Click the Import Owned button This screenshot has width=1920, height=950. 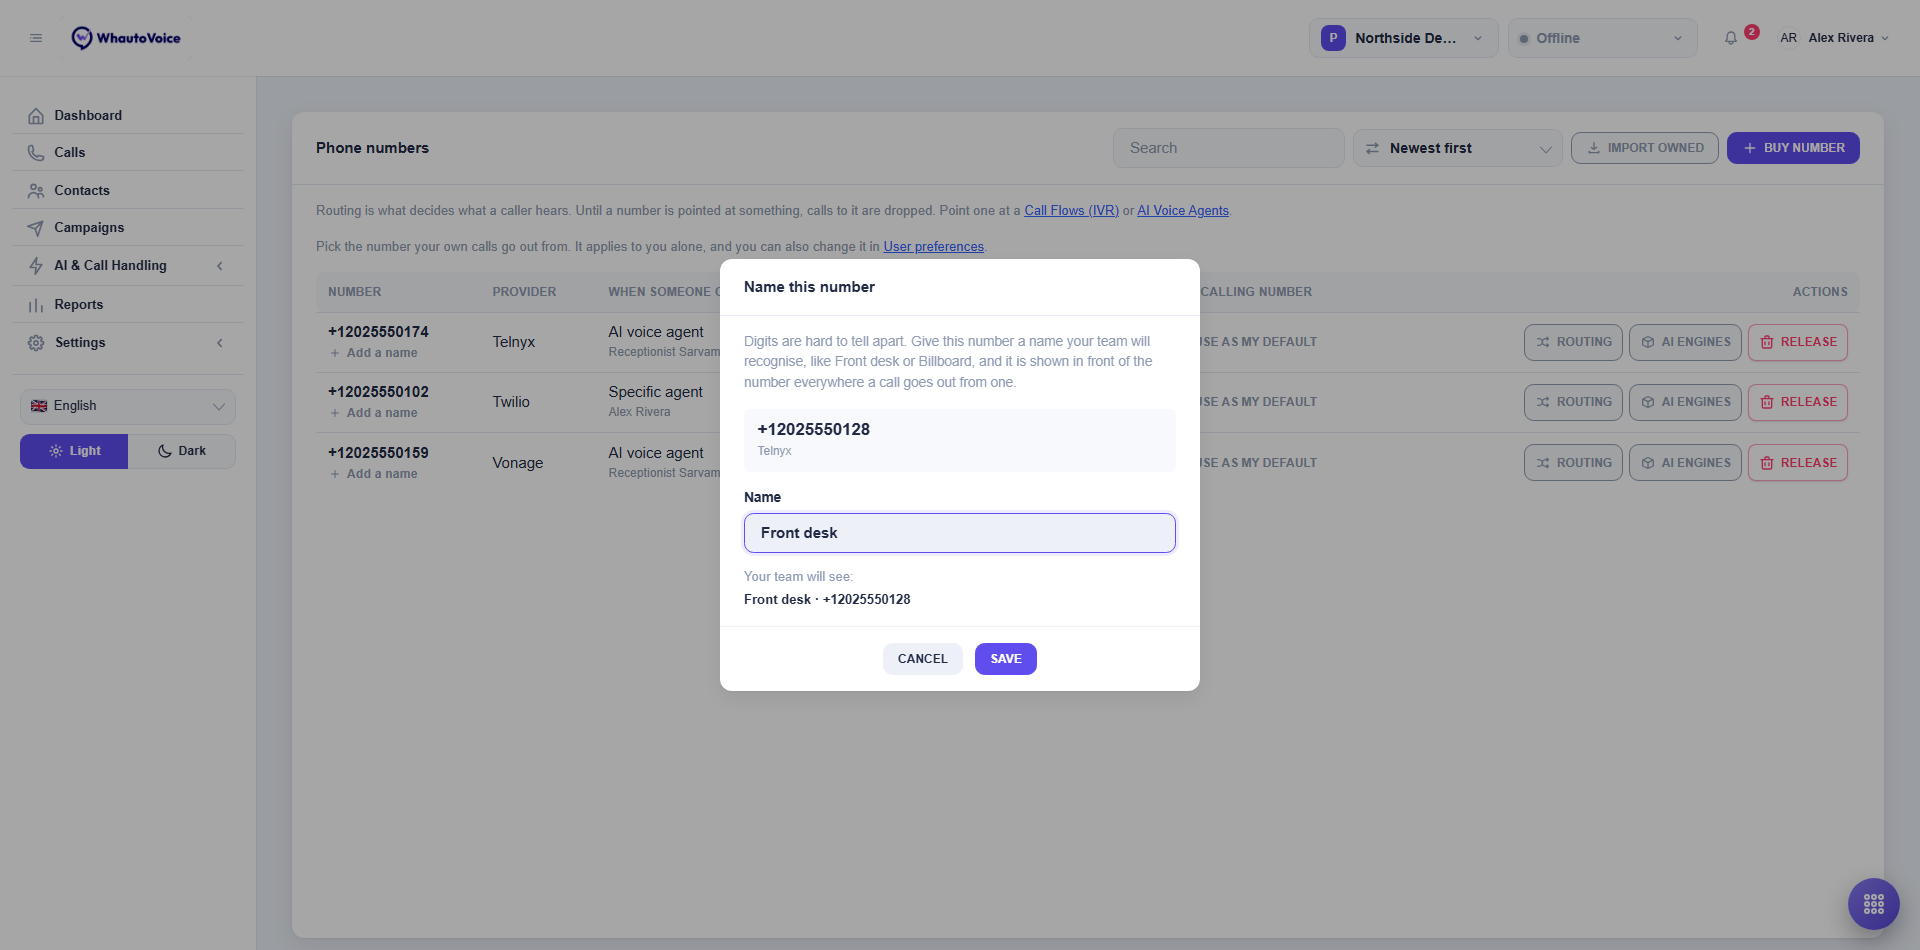pyautogui.click(x=1644, y=148)
